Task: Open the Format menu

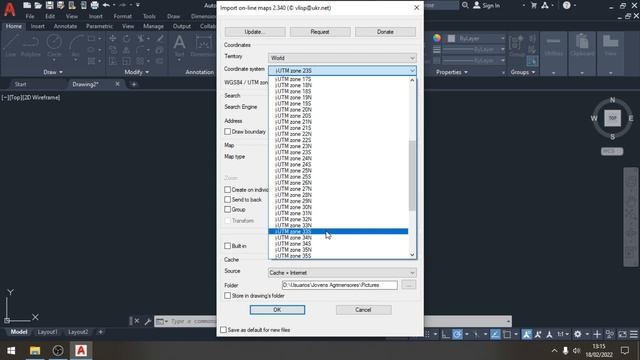Action: coord(122,16)
